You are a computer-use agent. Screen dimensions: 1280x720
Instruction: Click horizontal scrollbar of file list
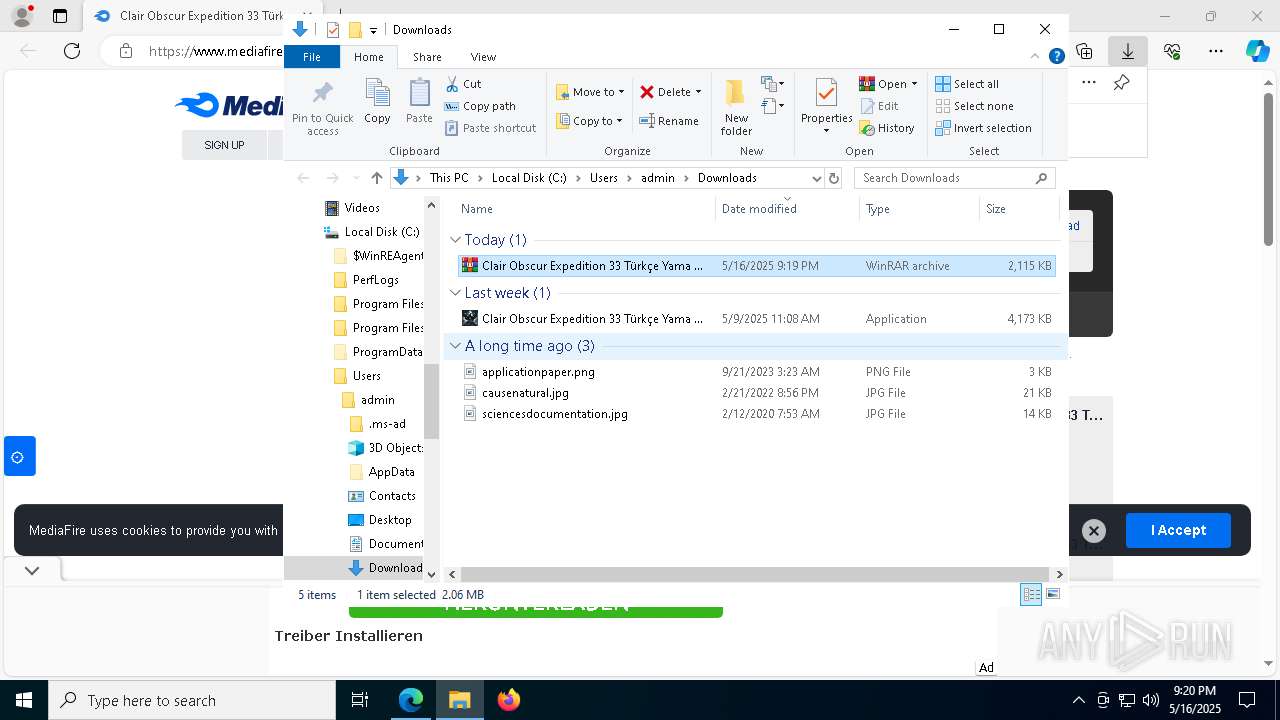pos(755,574)
